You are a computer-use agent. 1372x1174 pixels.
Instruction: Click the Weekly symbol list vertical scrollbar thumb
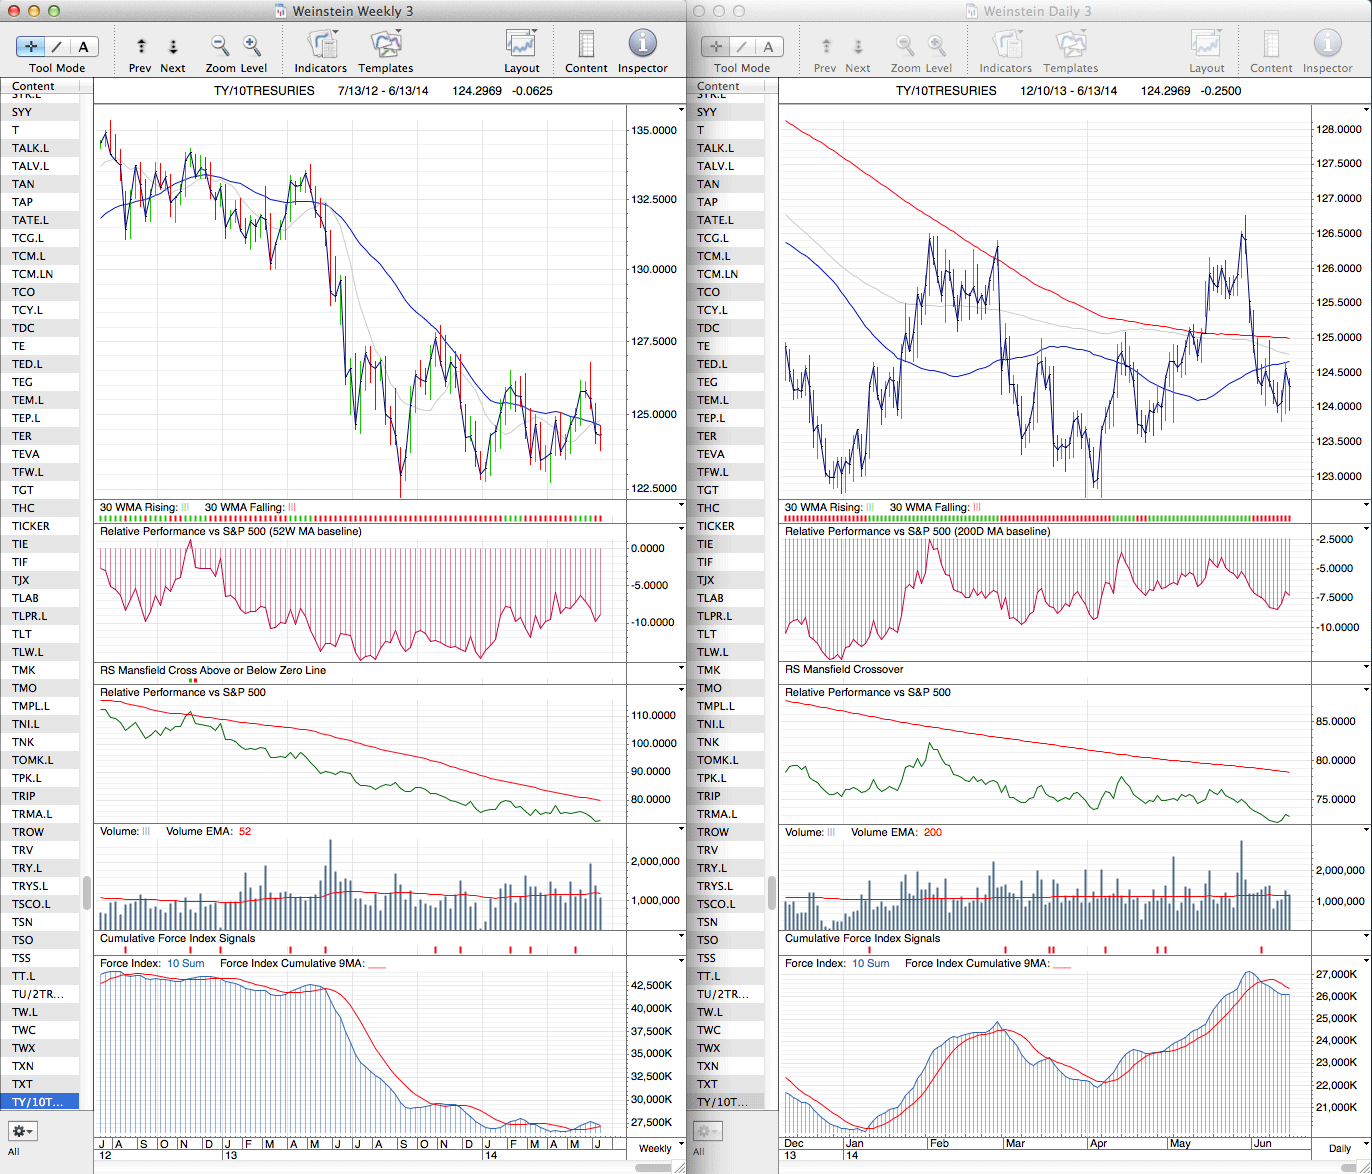tap(87, 891)
